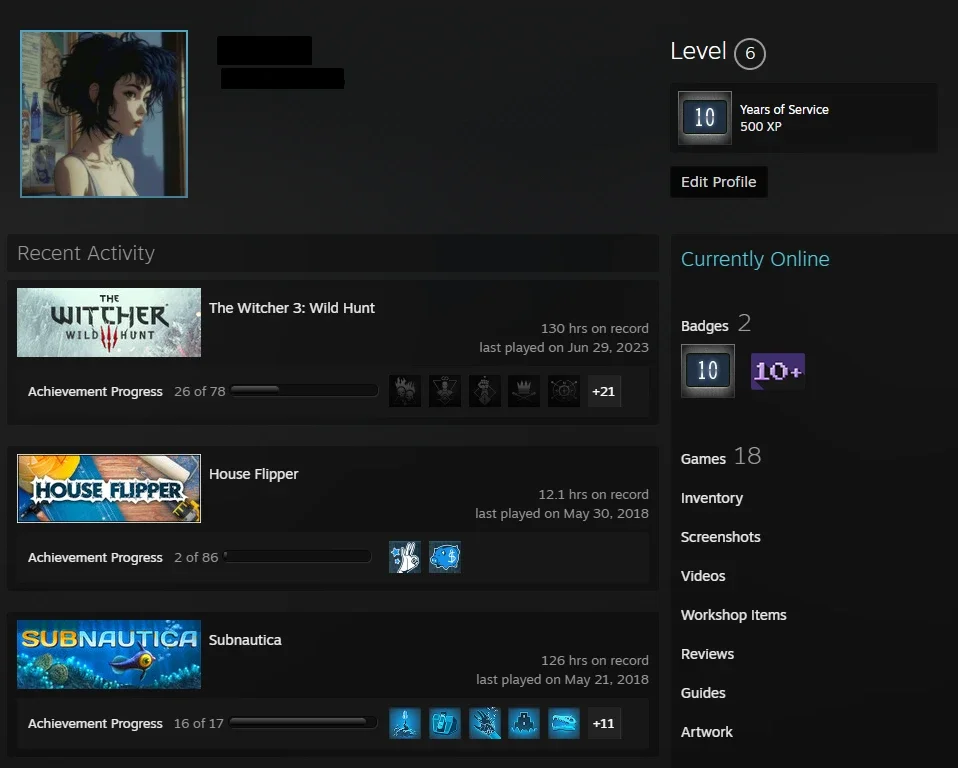958x768 pixels.
Task: Go to Reviews
Action: tap(707, 654)
